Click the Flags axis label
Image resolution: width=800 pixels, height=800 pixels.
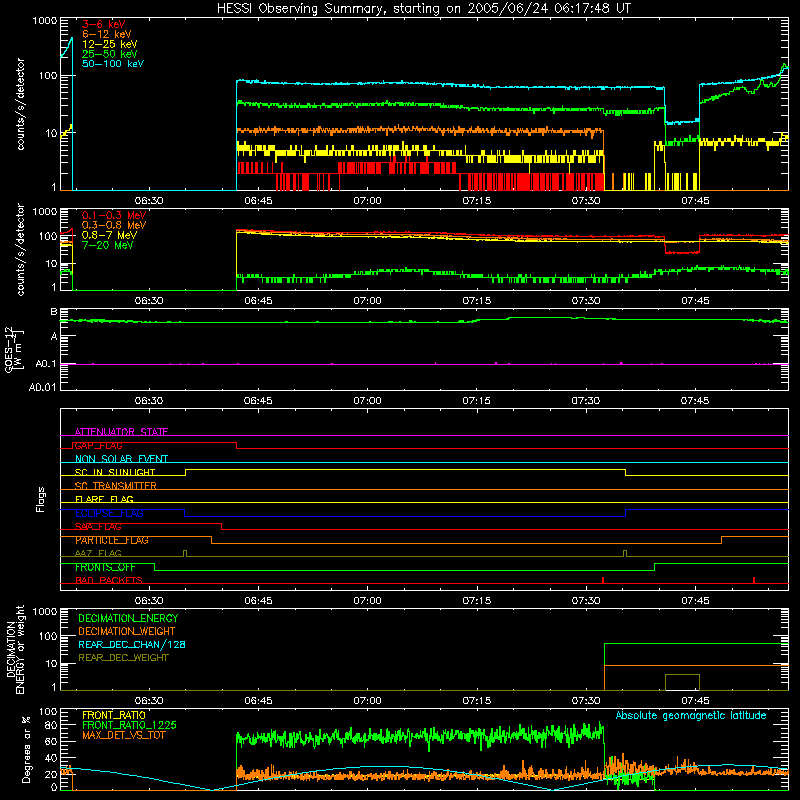point(40,499)
